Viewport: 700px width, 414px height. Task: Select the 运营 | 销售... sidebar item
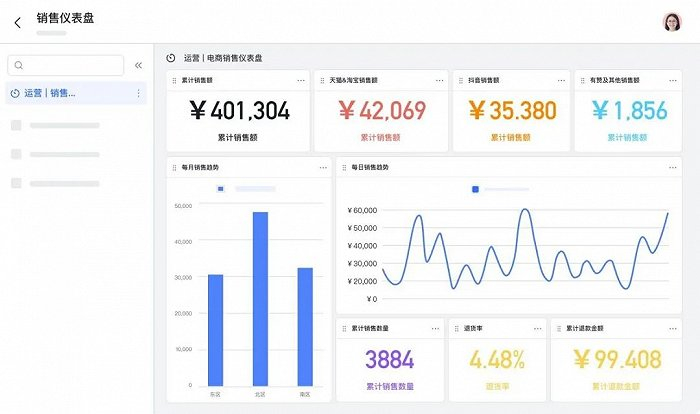(76, 93)
